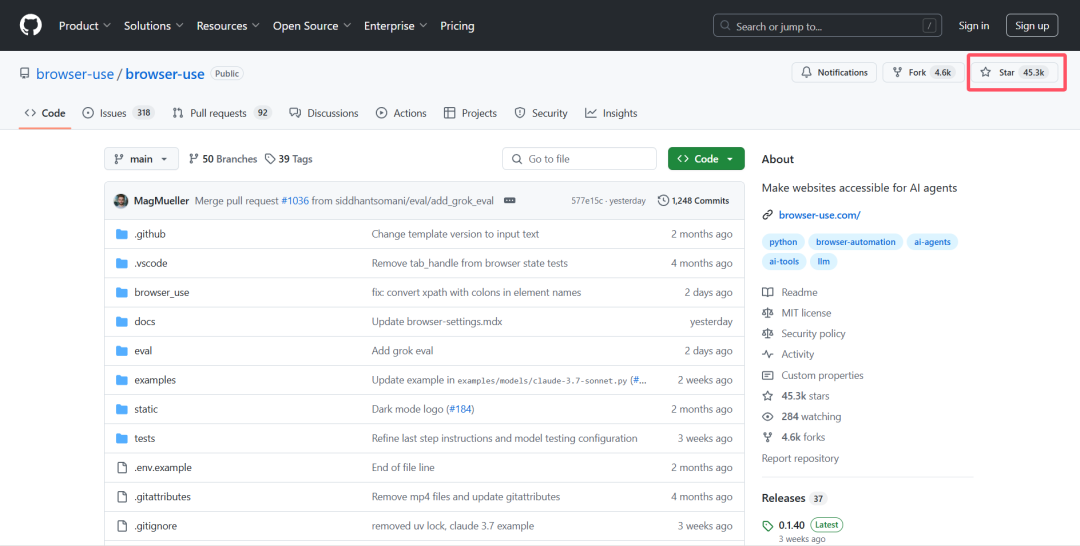Viewport: 1080px width, 546px height.
Task: Open the Projects tab
Action: [470, 113]
